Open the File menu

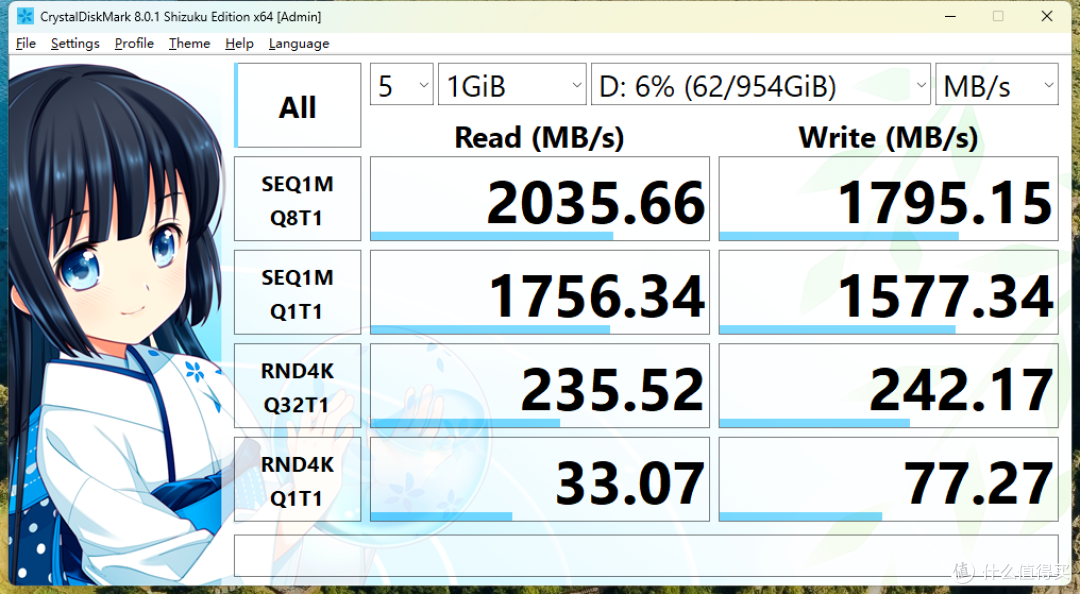click(x=25, y=43)
